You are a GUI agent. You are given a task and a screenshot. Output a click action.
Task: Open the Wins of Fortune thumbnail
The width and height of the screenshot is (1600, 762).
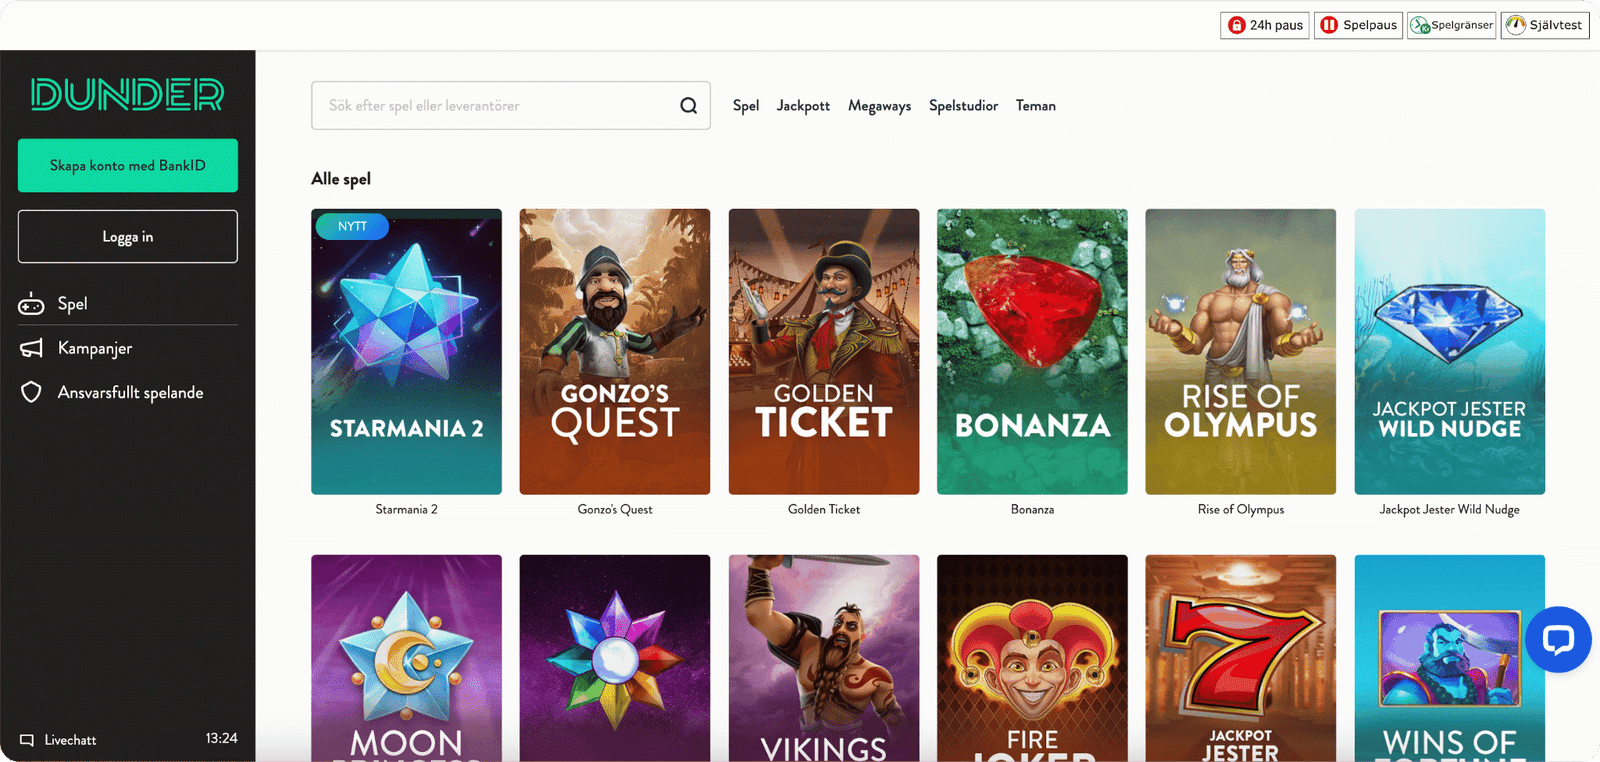tap(1450, 658)
